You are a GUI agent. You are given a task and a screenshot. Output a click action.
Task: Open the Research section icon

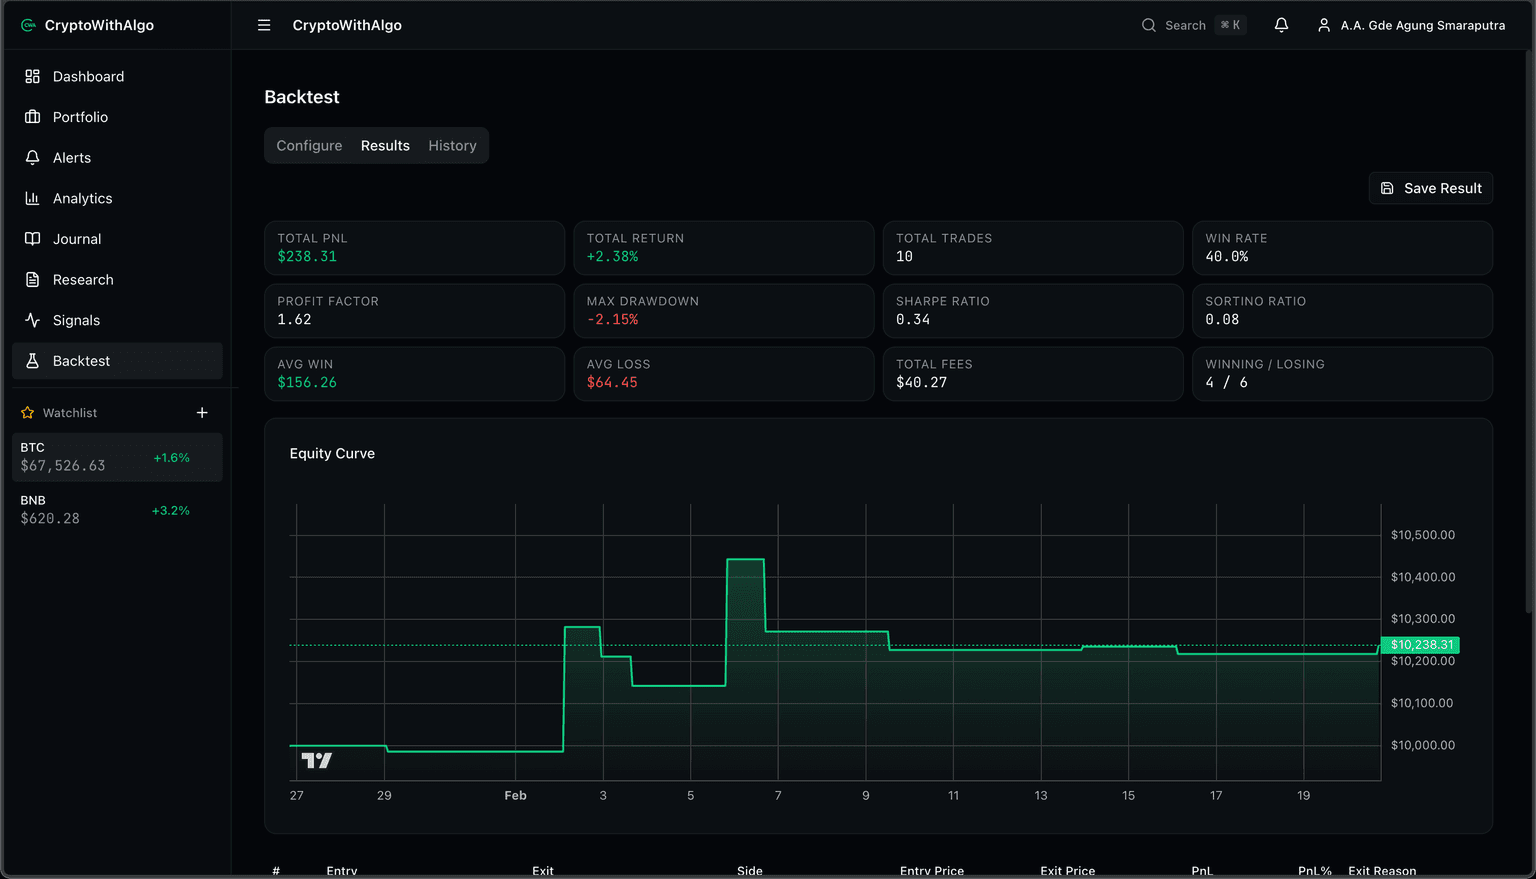32,280
